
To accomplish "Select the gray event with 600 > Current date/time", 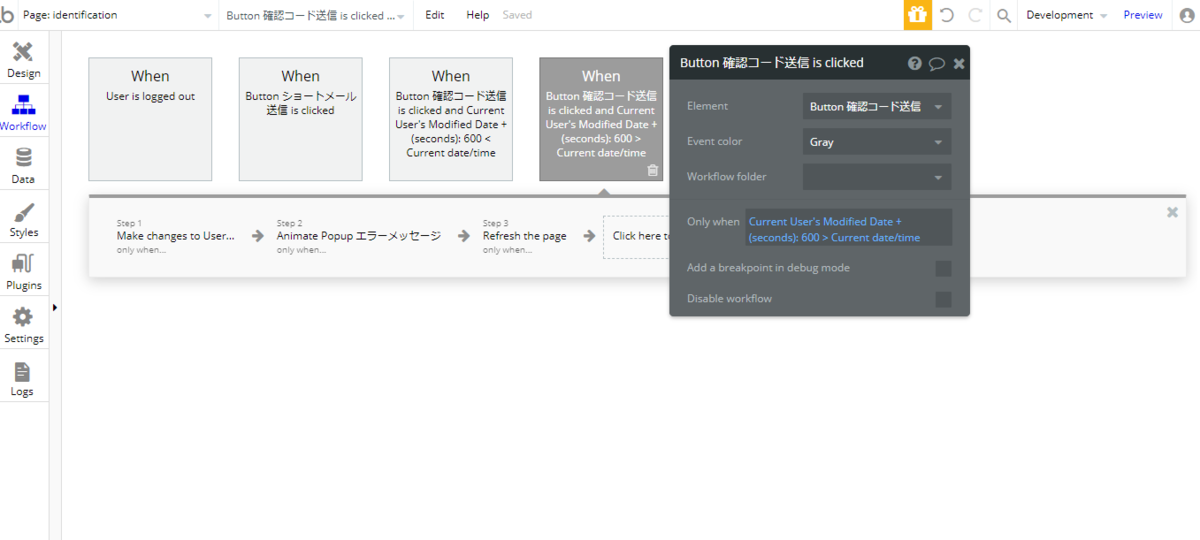I will pyautogui.click(x=601, y=119).
